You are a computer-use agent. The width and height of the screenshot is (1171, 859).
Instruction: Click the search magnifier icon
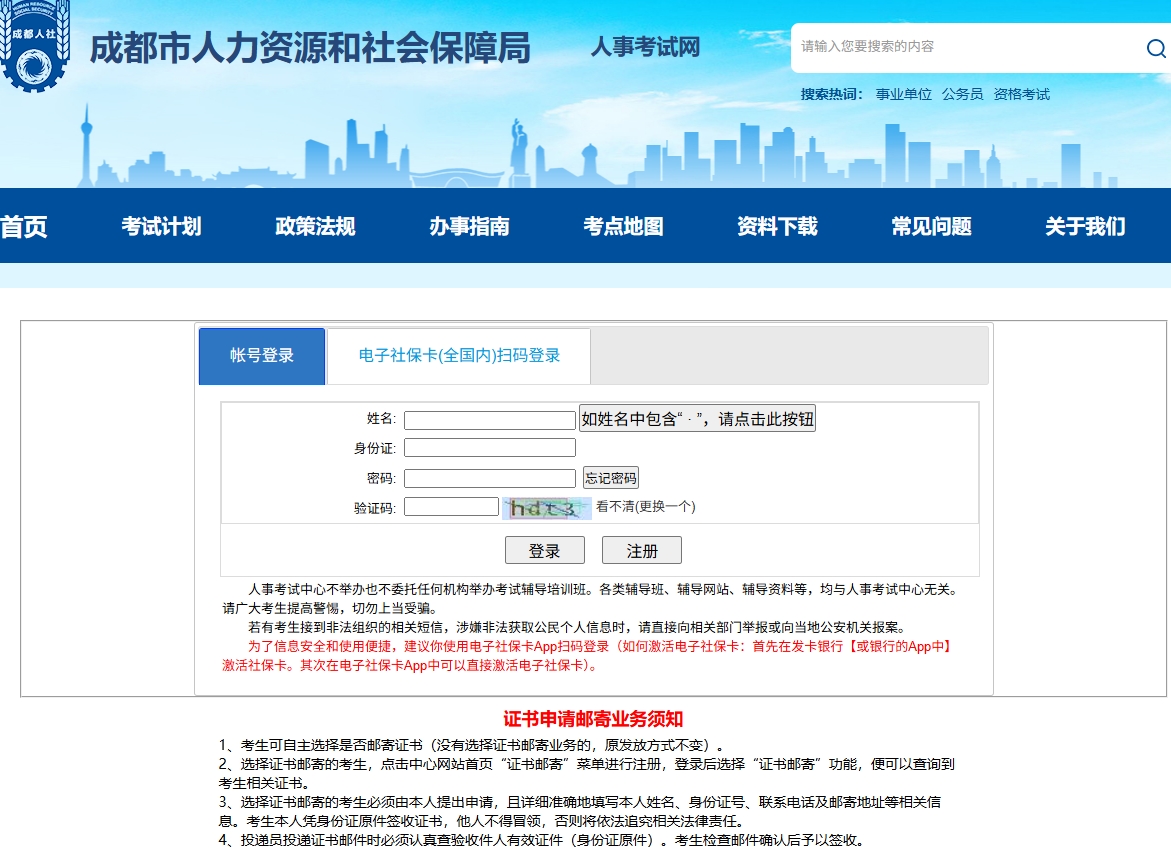coord(1155,49)
